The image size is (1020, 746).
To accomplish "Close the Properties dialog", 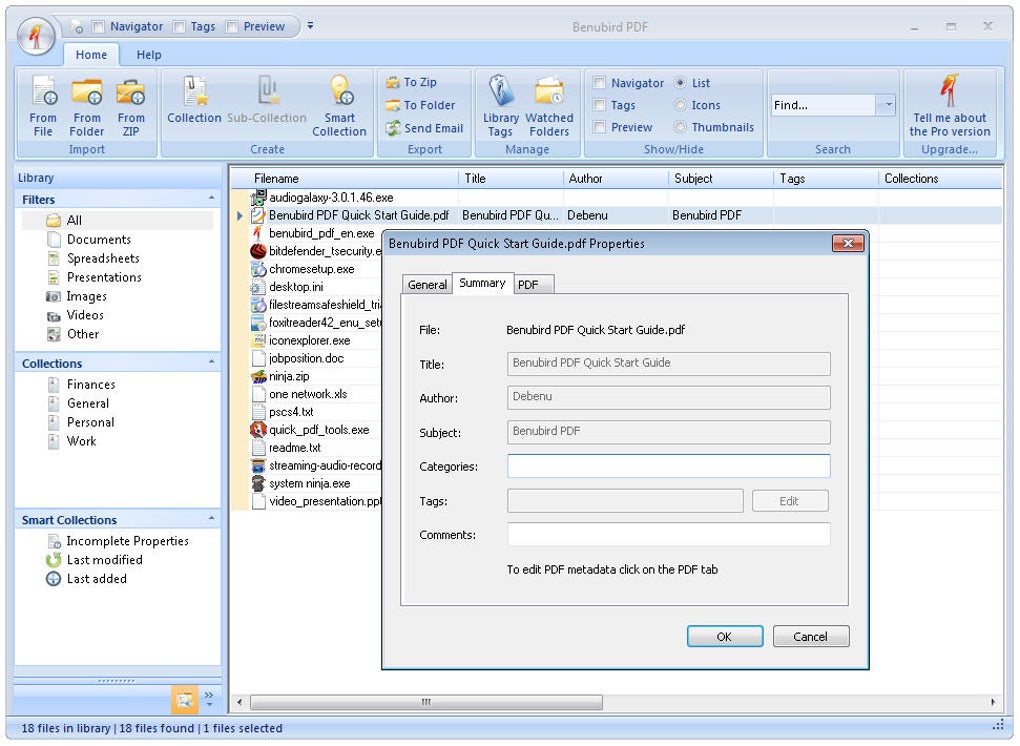I will coord(848,244).
